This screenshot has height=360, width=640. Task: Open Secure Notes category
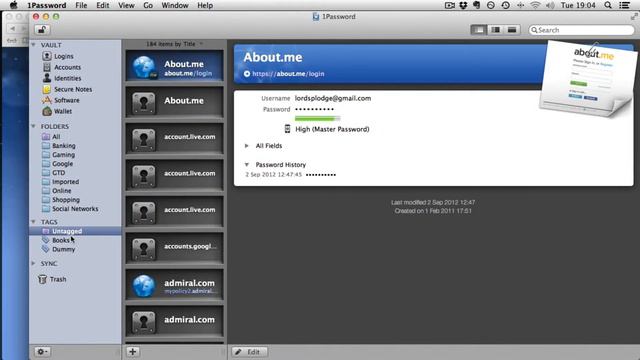point(73,89)
